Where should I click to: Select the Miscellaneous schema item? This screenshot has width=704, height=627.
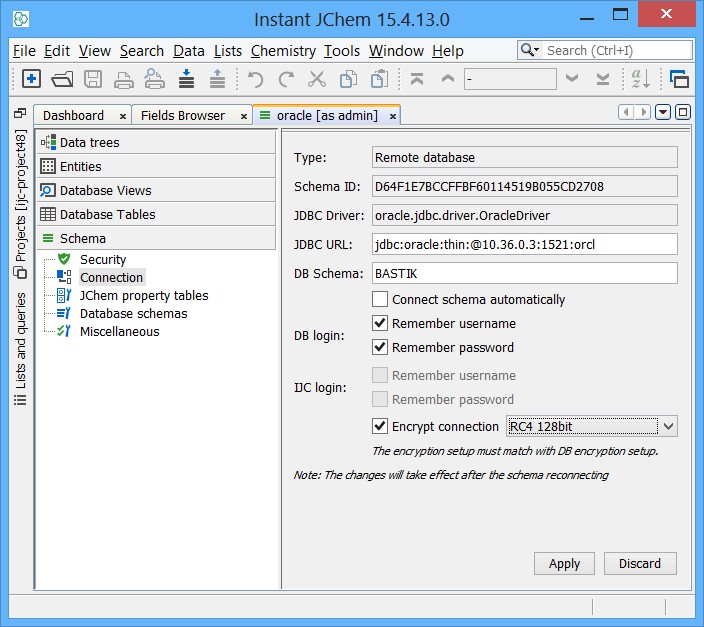click(119, 331)
